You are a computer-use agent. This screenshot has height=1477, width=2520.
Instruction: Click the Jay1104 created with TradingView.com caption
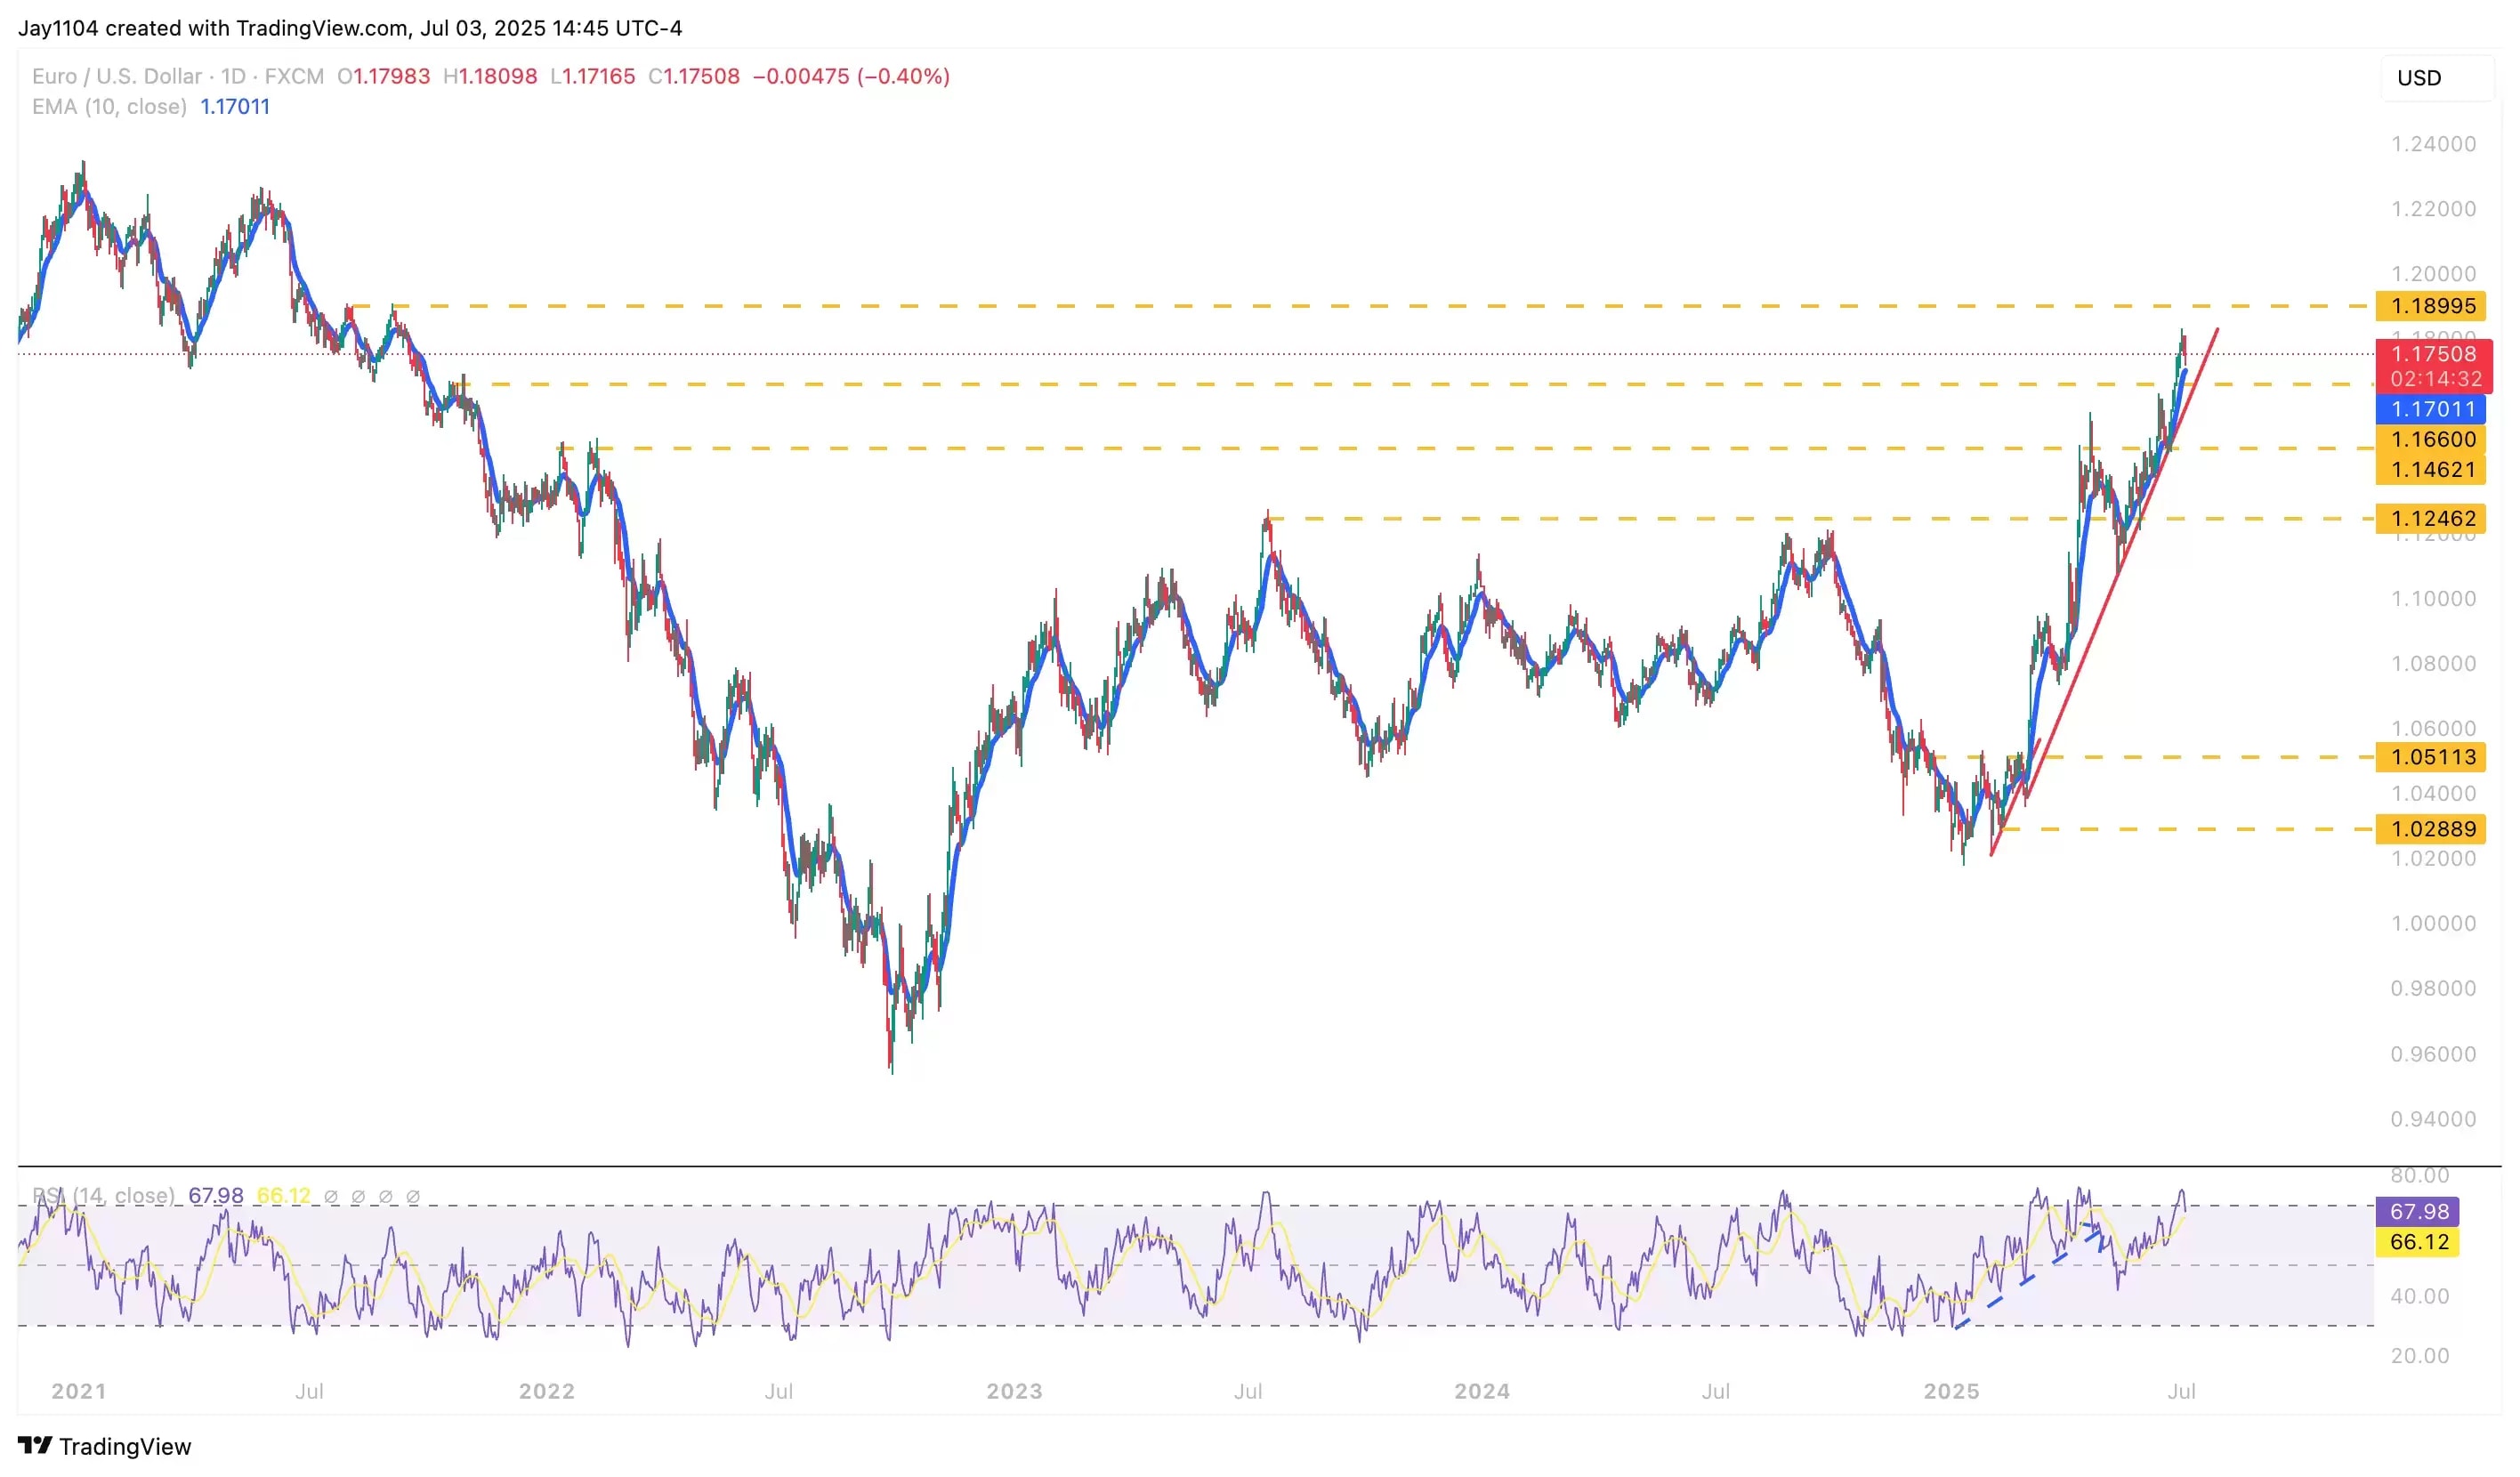[350, 28]
